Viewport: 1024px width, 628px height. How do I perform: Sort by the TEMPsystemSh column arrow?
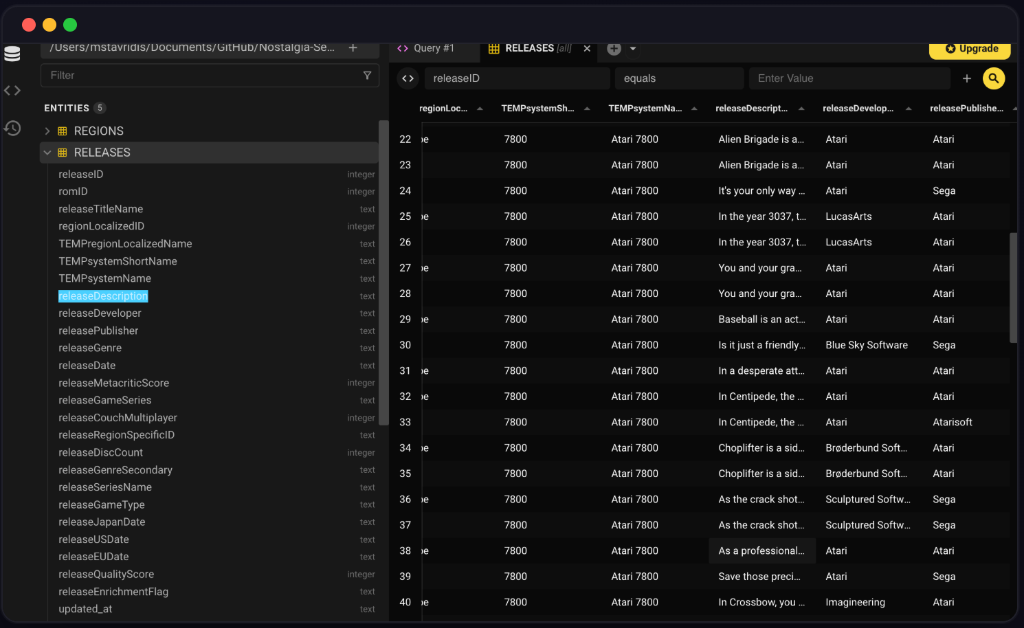coord(587,108)
